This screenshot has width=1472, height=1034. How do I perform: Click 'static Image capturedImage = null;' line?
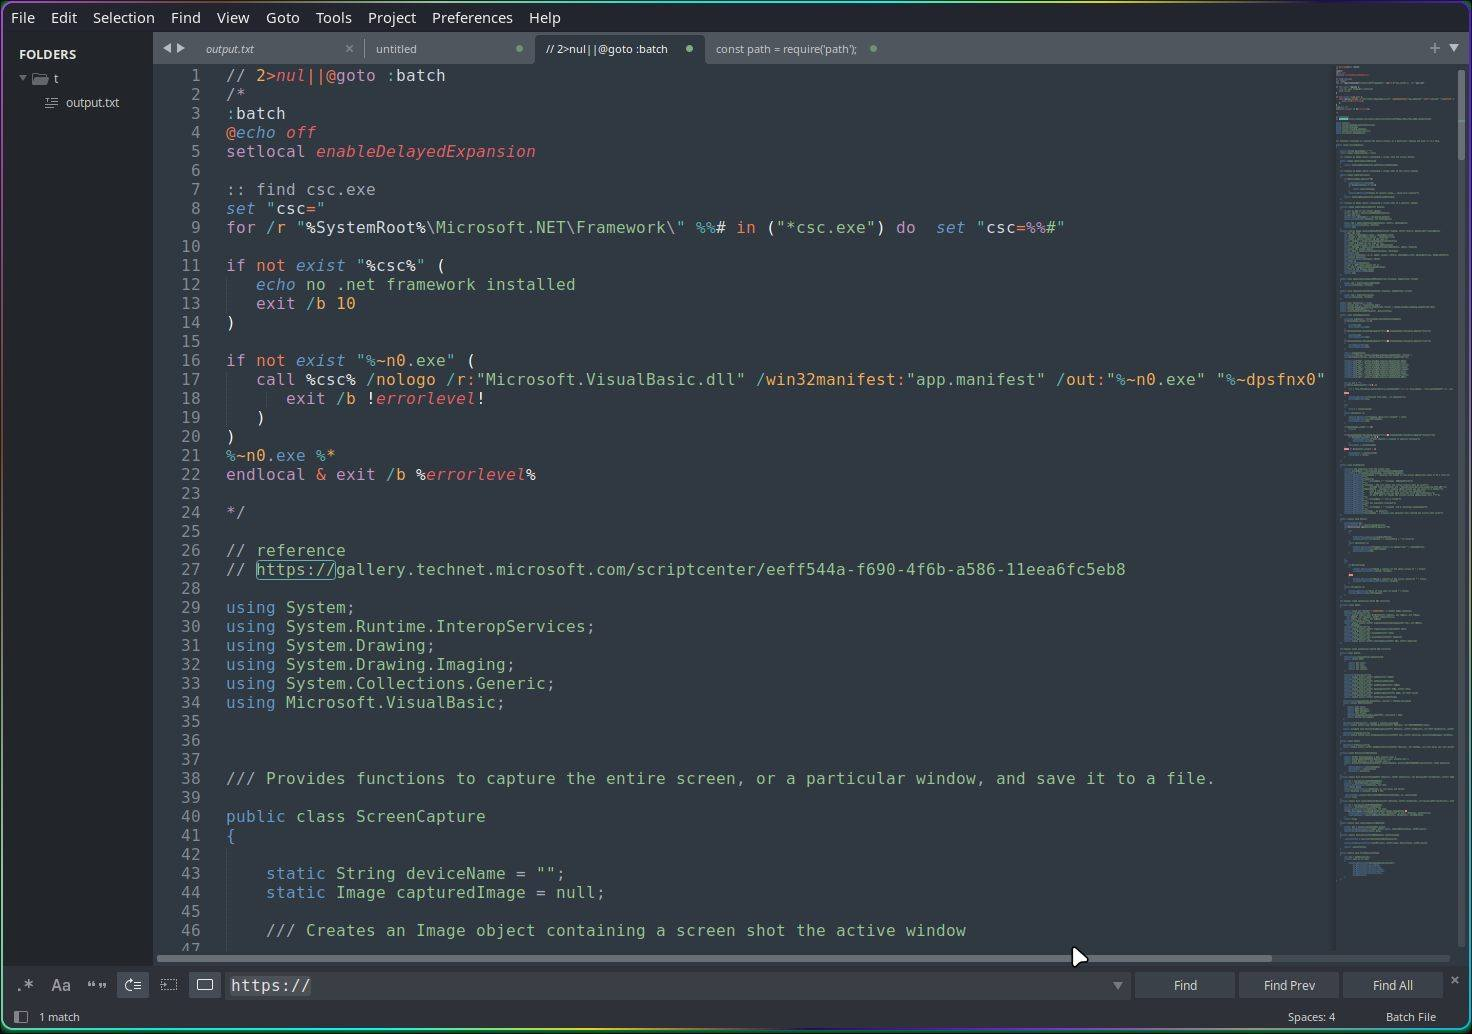435,892
